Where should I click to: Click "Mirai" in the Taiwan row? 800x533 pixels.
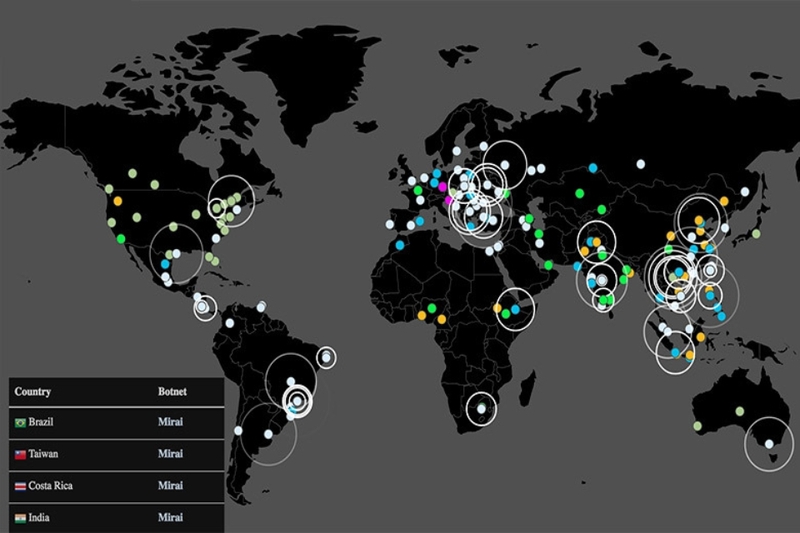pyautogui.click(x=170, y=453)
